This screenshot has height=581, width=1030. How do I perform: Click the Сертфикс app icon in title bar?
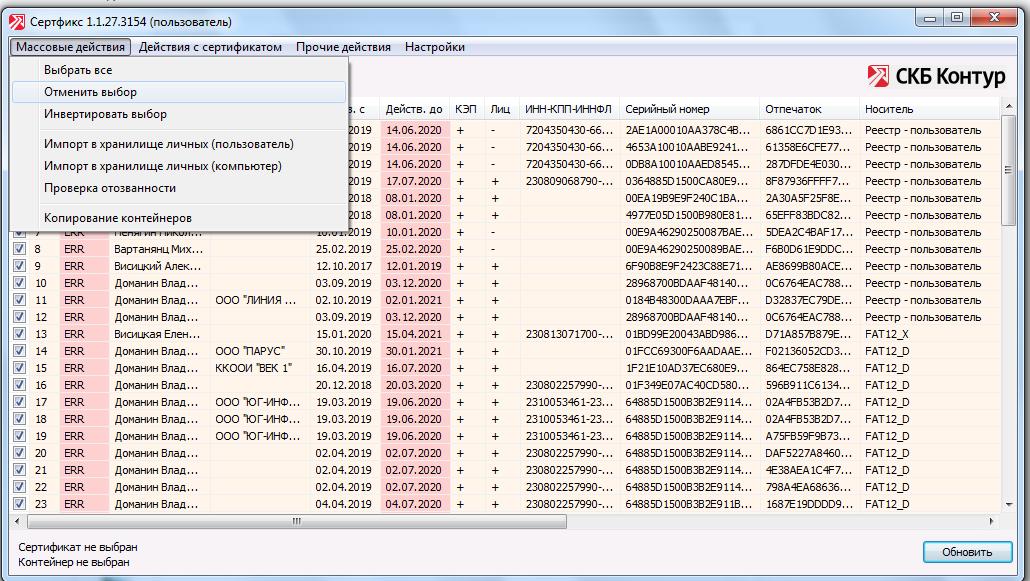[16, 22]
